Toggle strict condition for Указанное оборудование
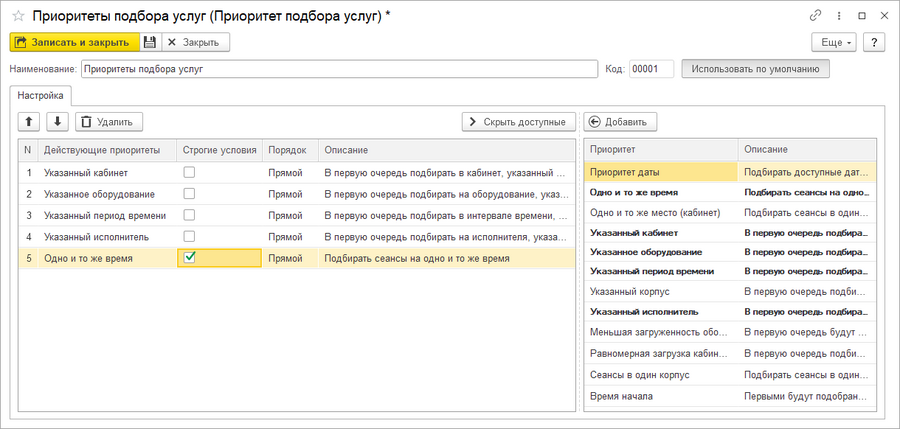The width and height of the screenshot is (900, 429). [189, 194]
